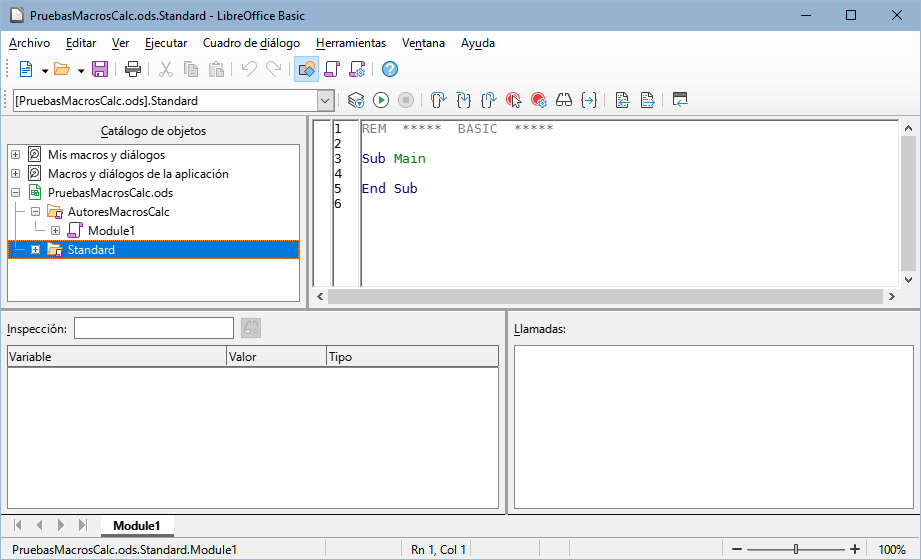The height and width of the screenshot is (560, 921).
Task: Open LibreOffice Help question mark icon
Action: tap(390, 69)
